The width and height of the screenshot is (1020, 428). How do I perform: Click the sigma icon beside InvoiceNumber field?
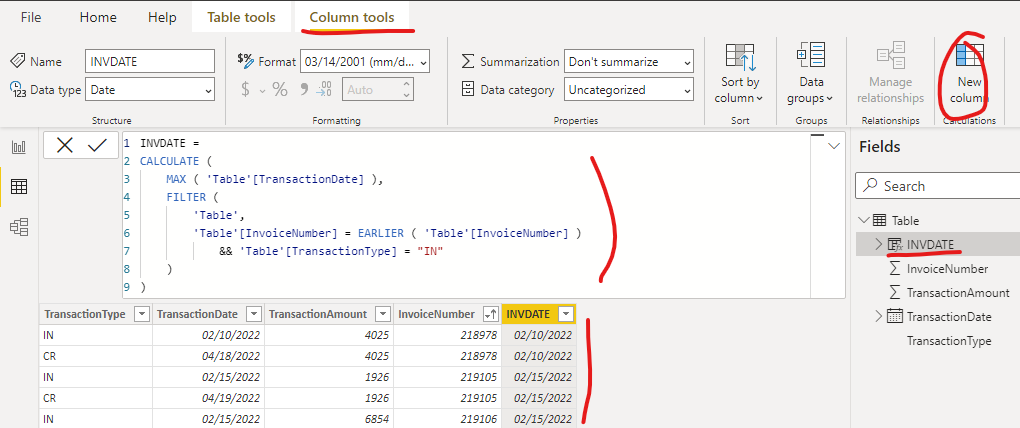coord(895,269)
